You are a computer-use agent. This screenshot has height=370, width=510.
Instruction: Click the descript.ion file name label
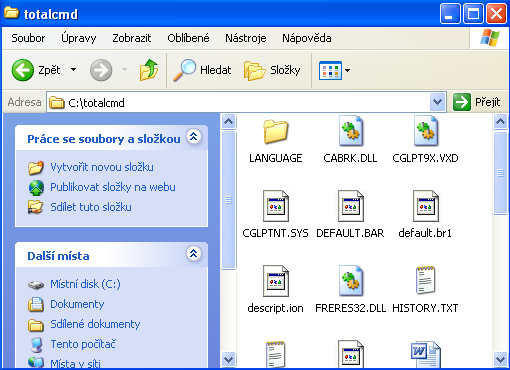[275, 308]
